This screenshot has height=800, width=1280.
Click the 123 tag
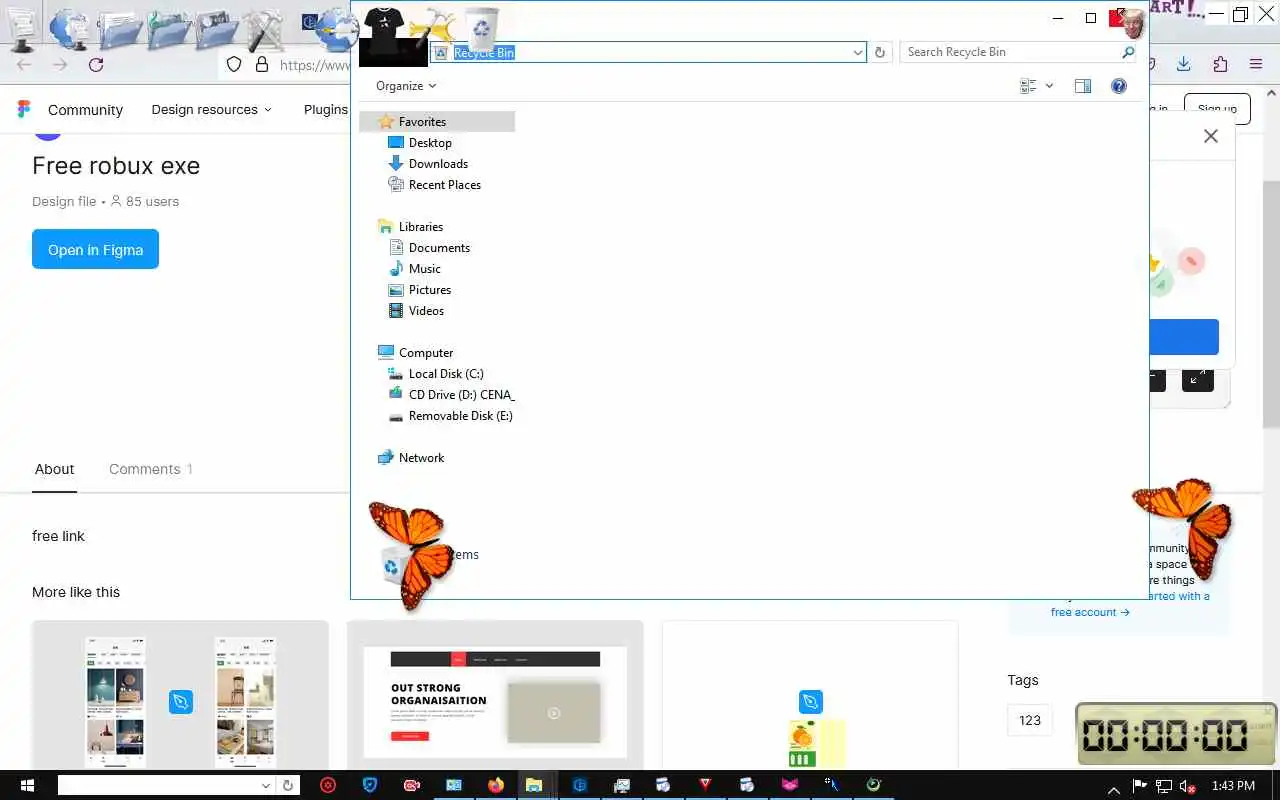1030,720
